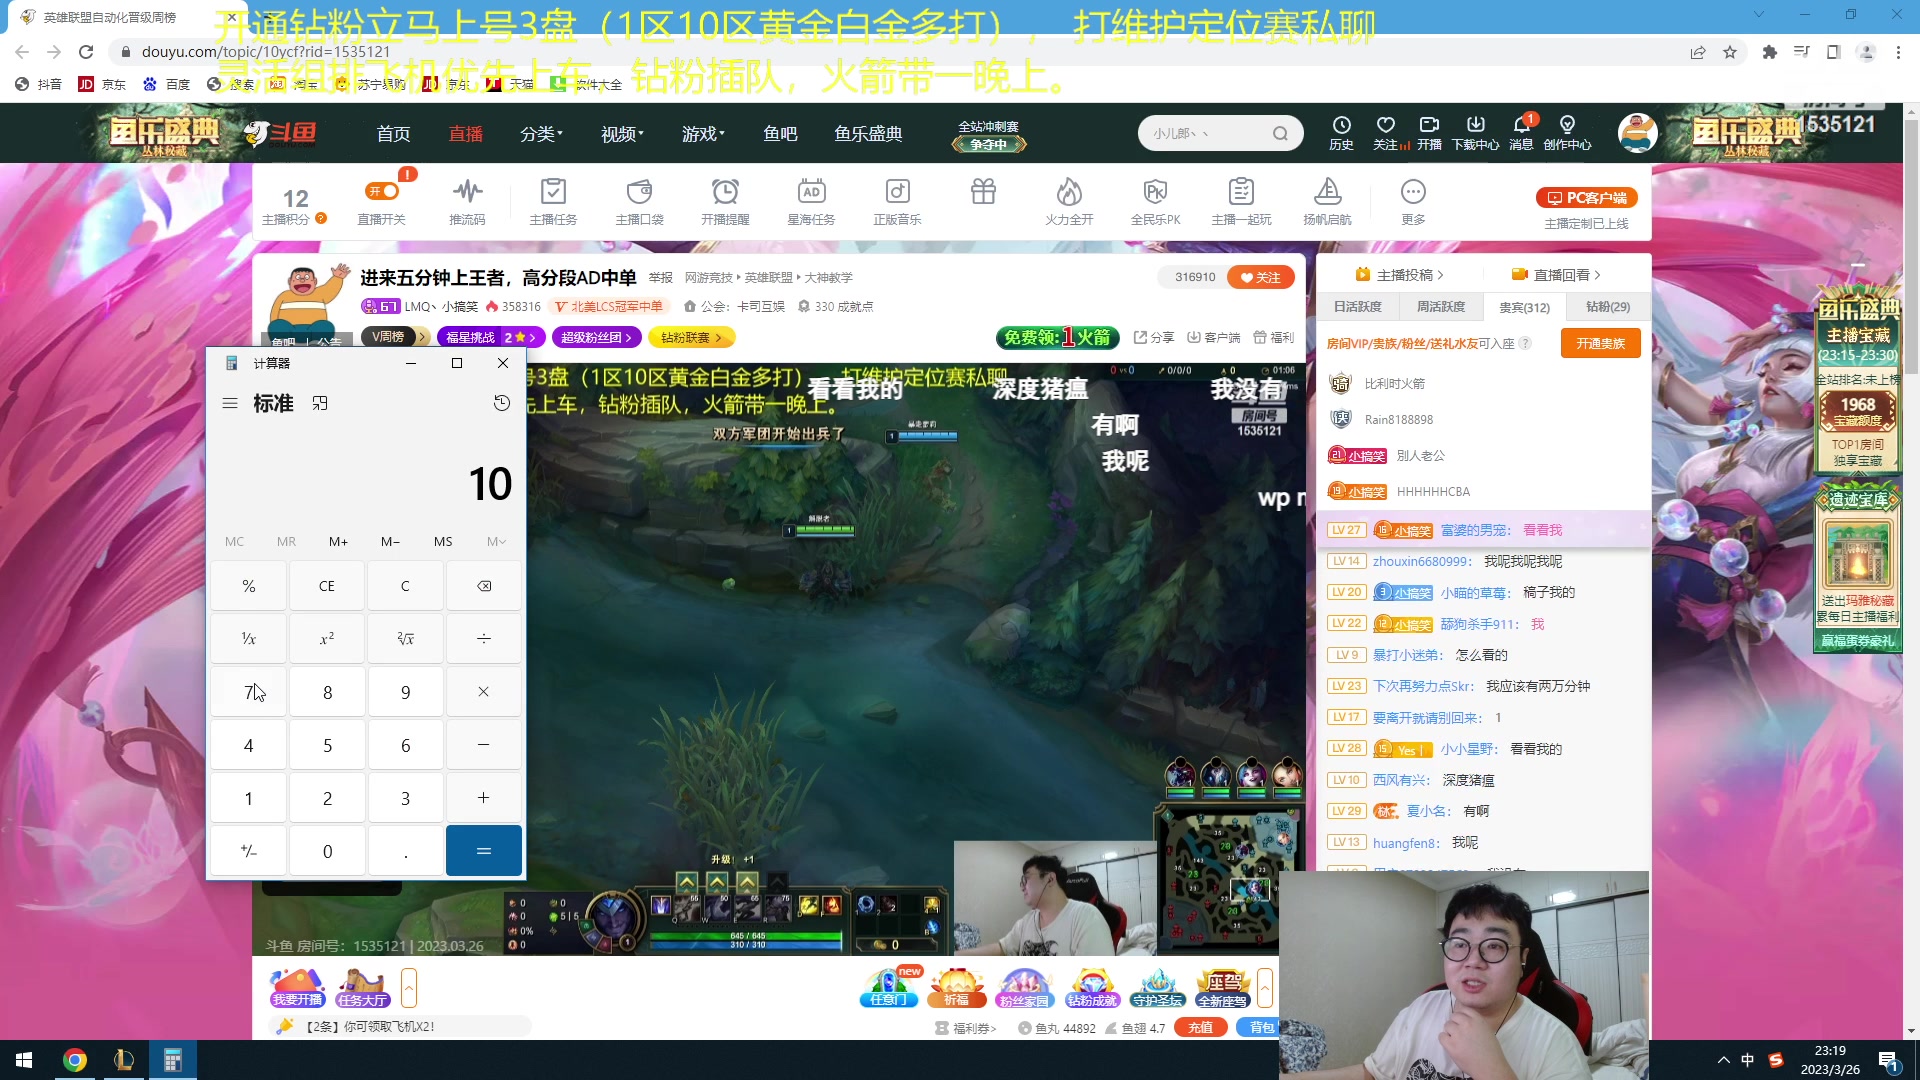
Task: Toggle calculator keep-on-top icon
Action: 320,403
